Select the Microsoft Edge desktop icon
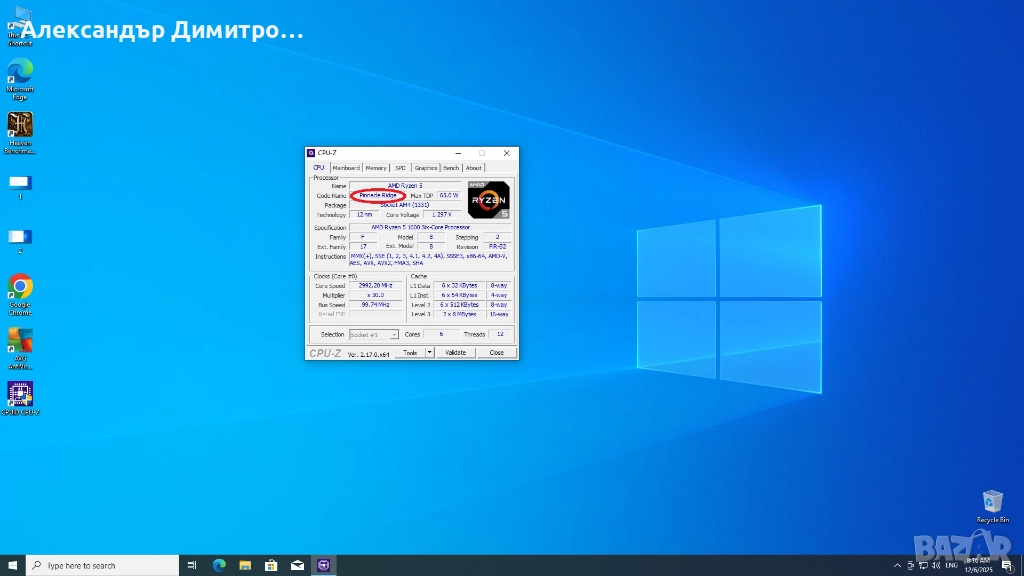This screenshot has height=576, width=1024. point(20,71)
